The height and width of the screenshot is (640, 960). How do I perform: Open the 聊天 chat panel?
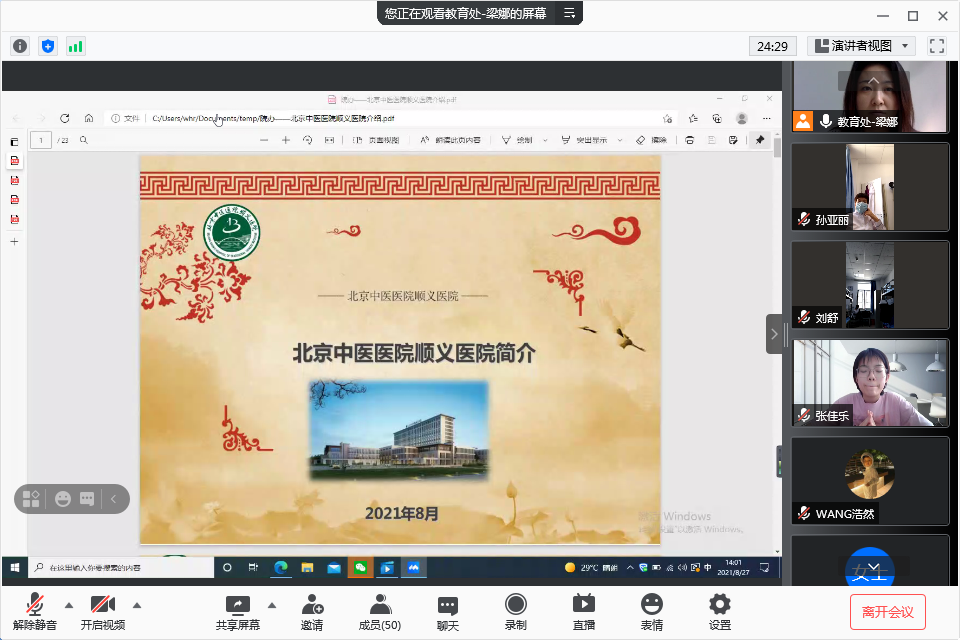point(448,612)
